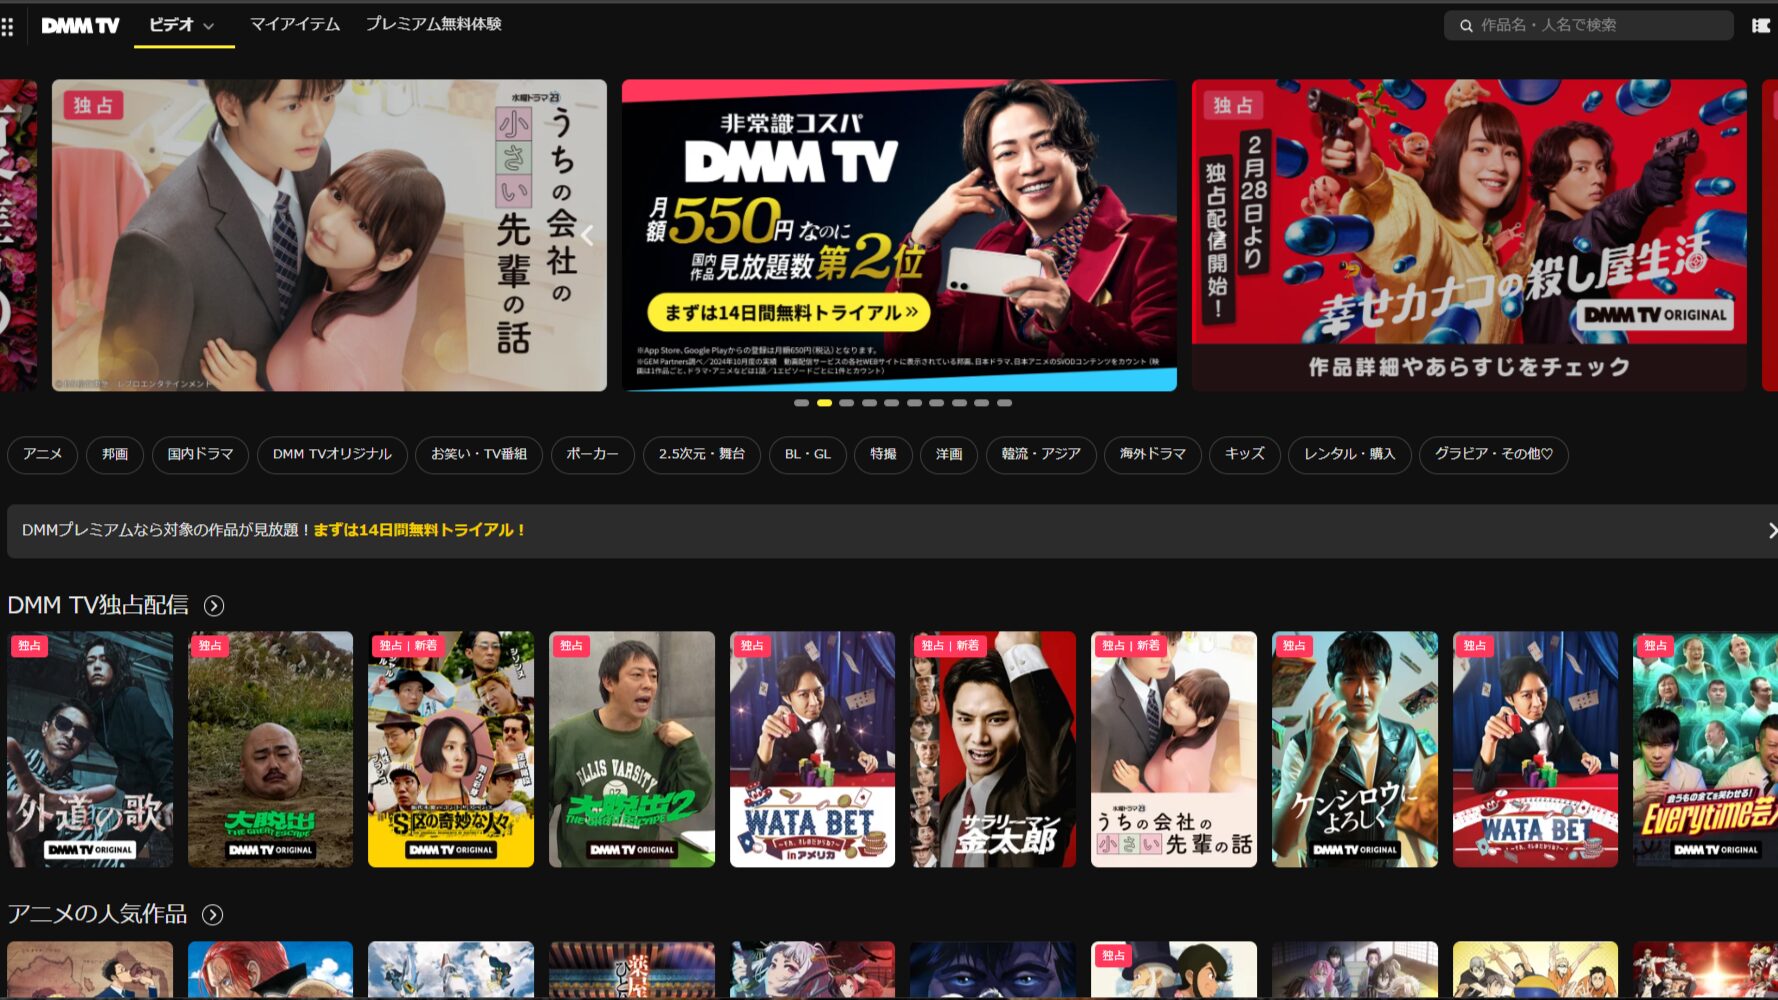Expand the premium notice bar chevron
Viewport: 1778px width, 1000px height.
tap(1771, 531)
